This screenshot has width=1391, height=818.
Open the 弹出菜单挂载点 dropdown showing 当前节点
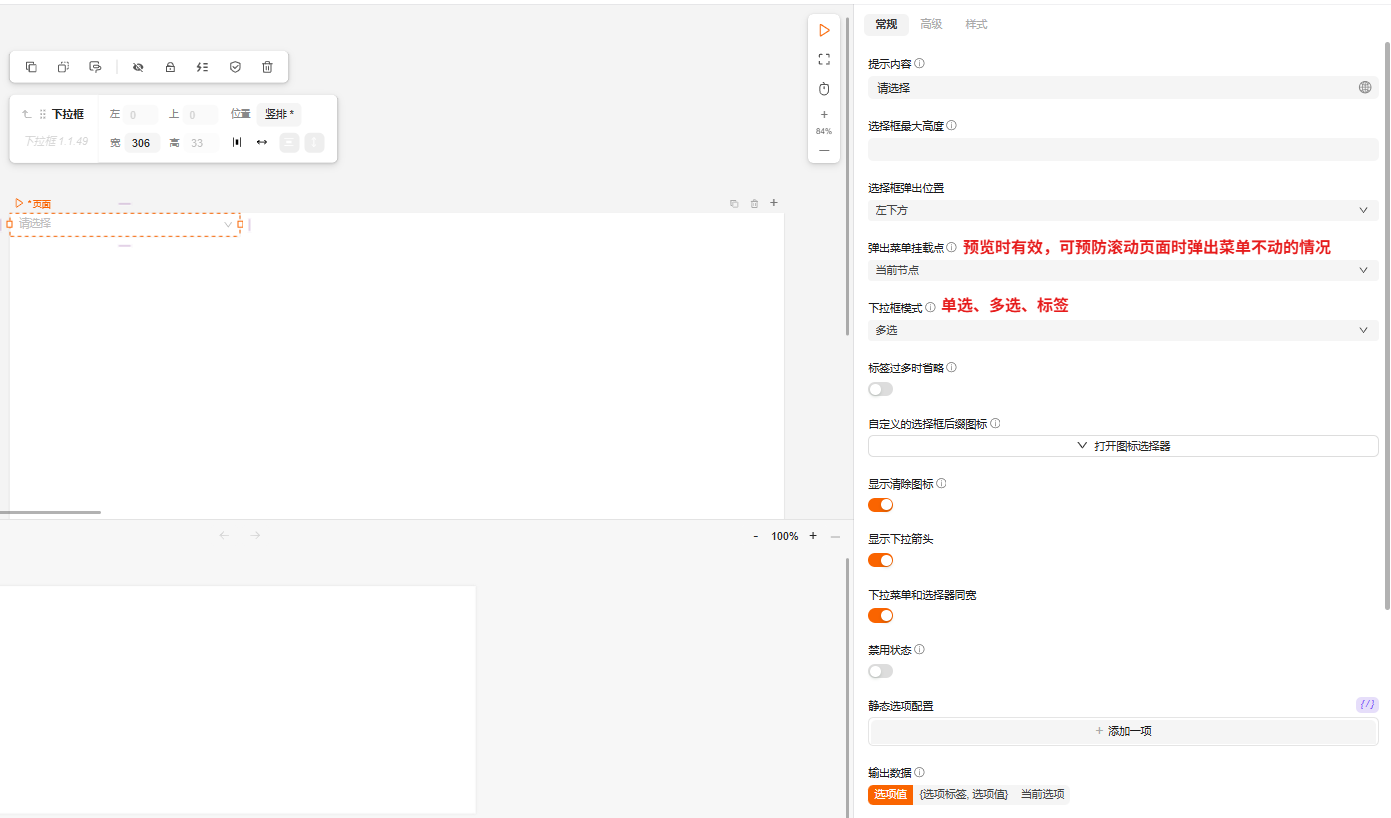click(x=1122, y=270)
